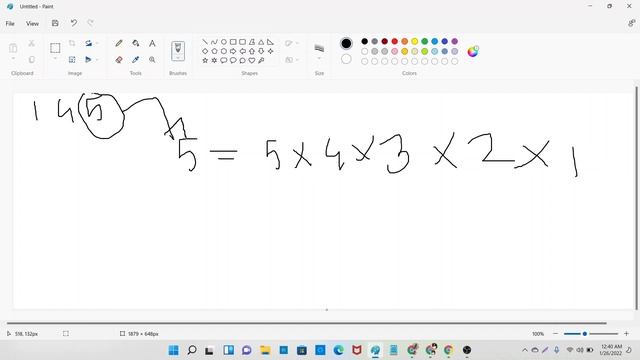Choose the Line shape
The width and height of the screenshot is (640, 360).
tap(205, 42)
